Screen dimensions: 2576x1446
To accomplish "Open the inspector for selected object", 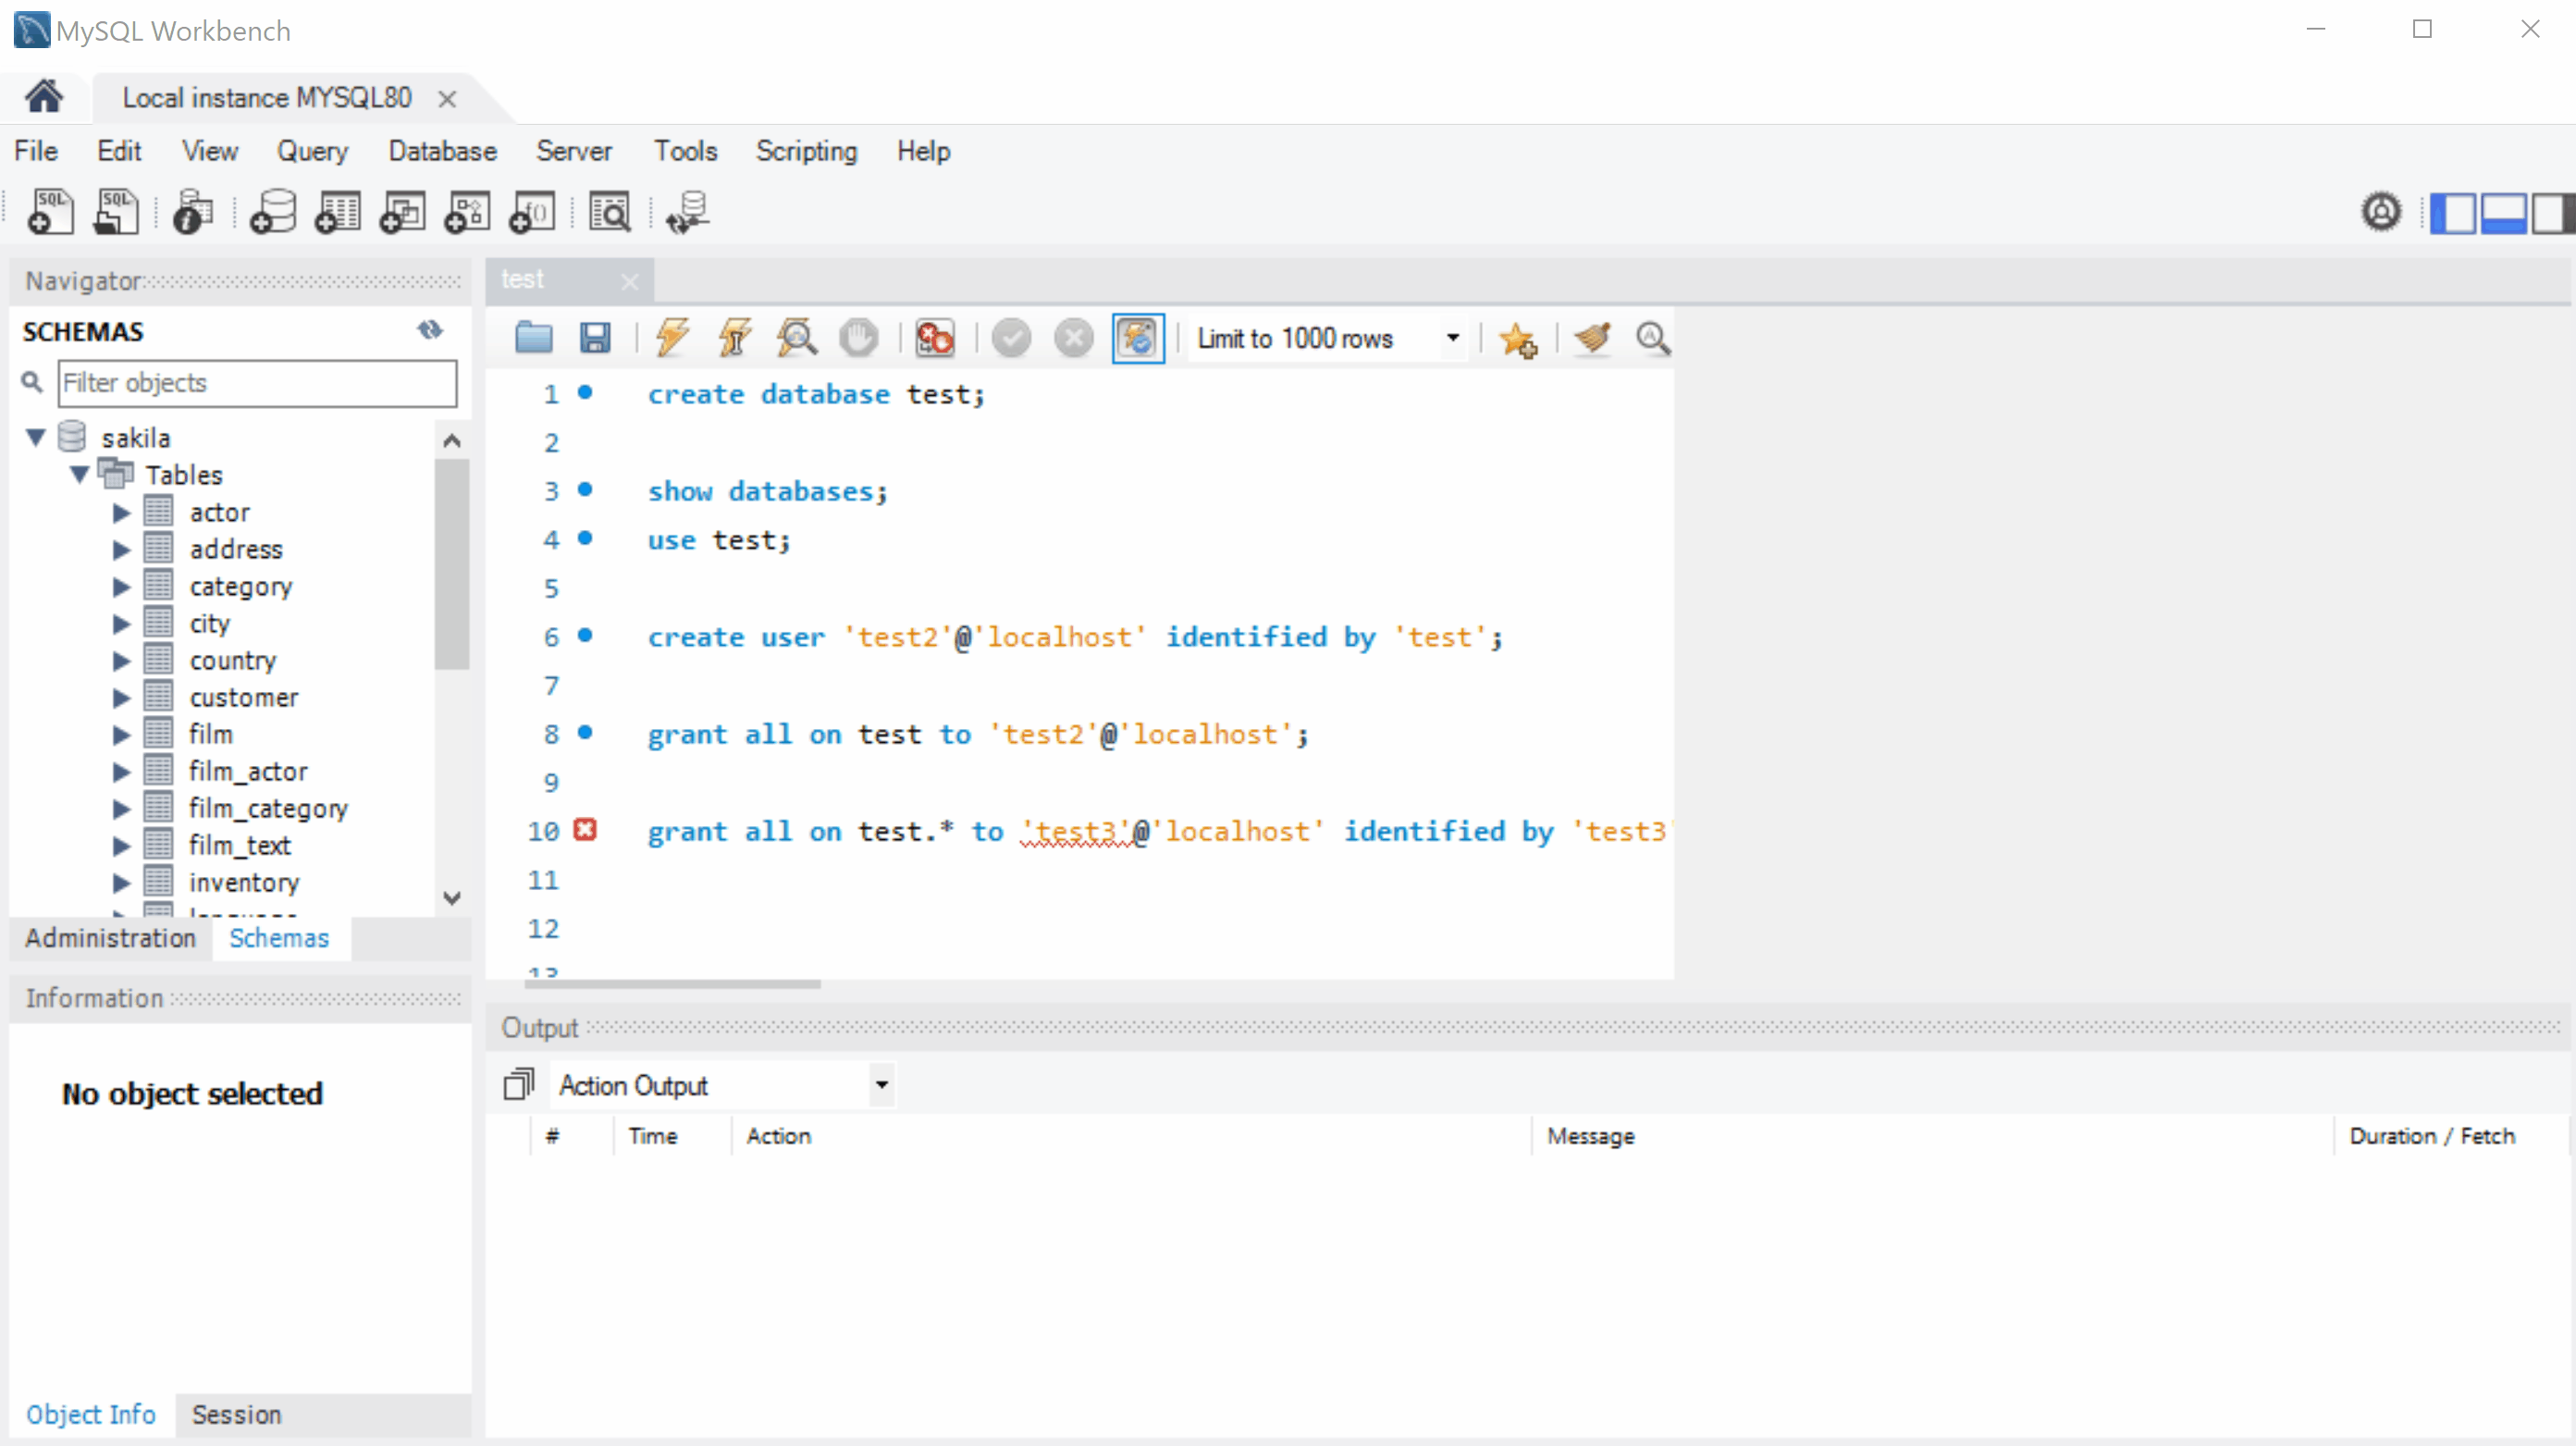I will click(192, 211).
